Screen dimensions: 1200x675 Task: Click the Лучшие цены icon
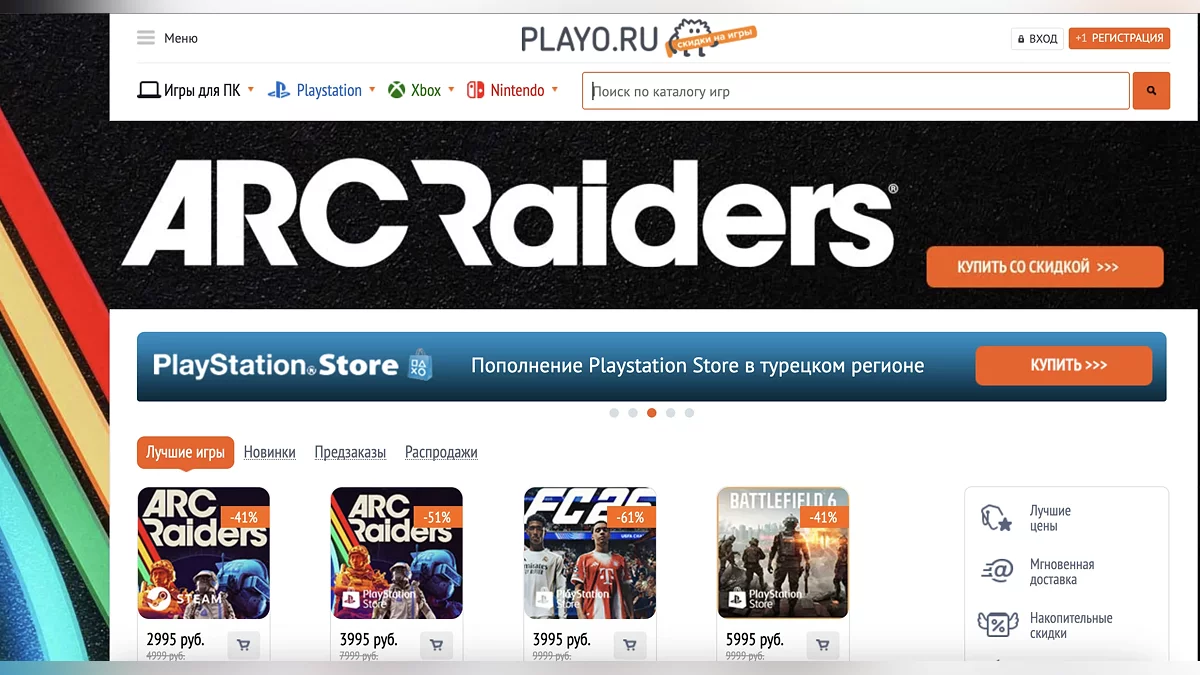tap(997, 518)
